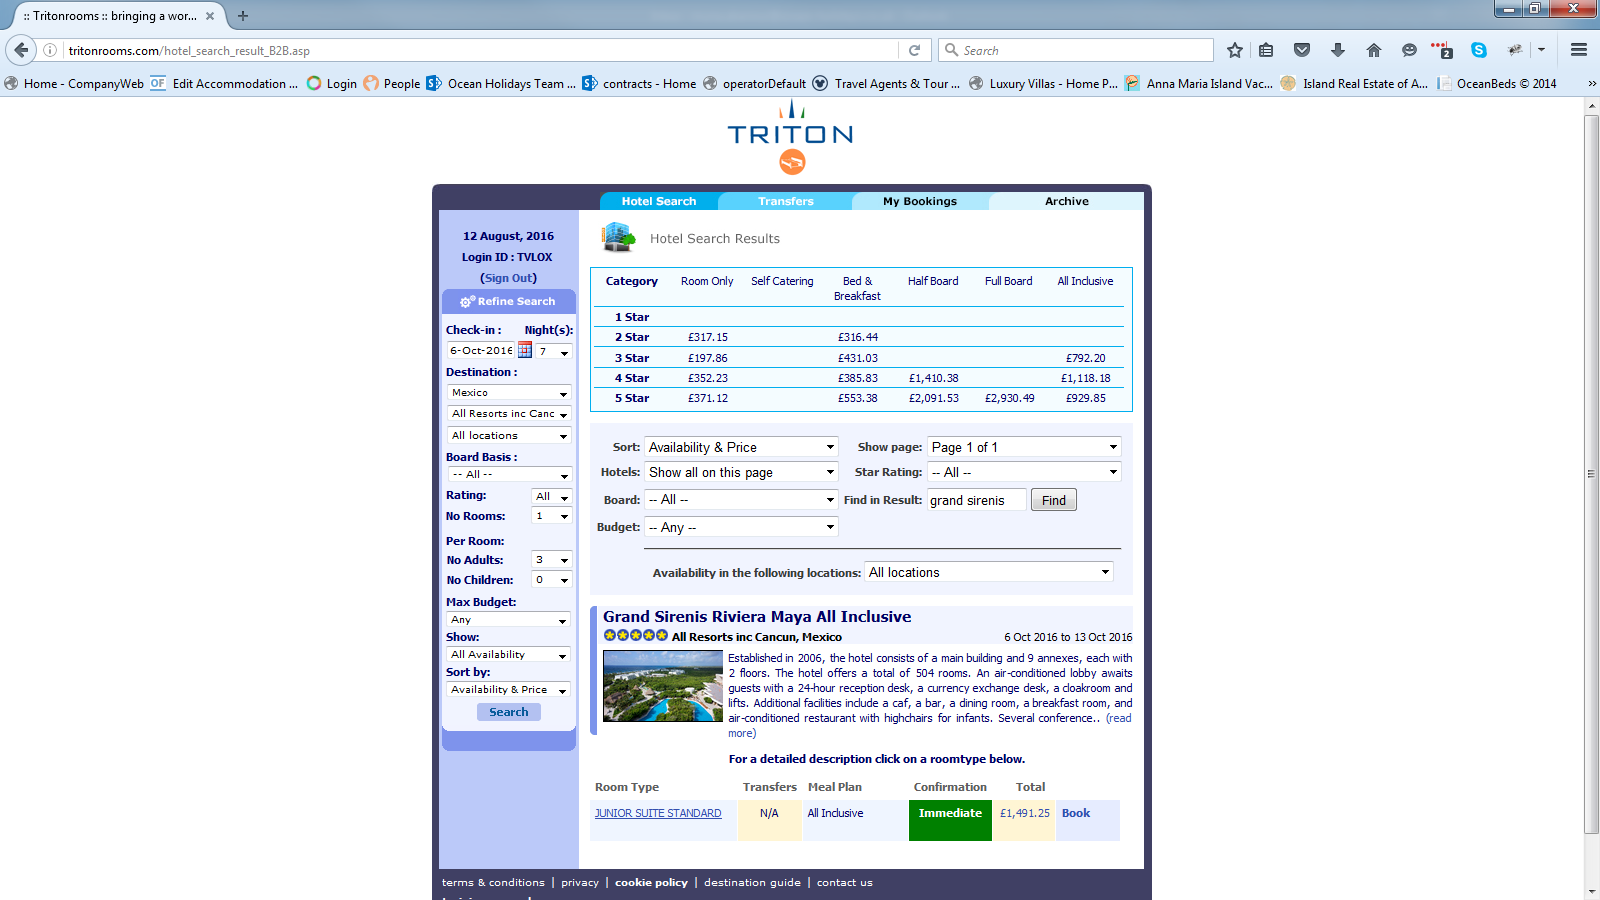Open the results Sort dropdown
Viewport: 1600px width, 900px height.
pyautogui.click(x=741, y=447)
